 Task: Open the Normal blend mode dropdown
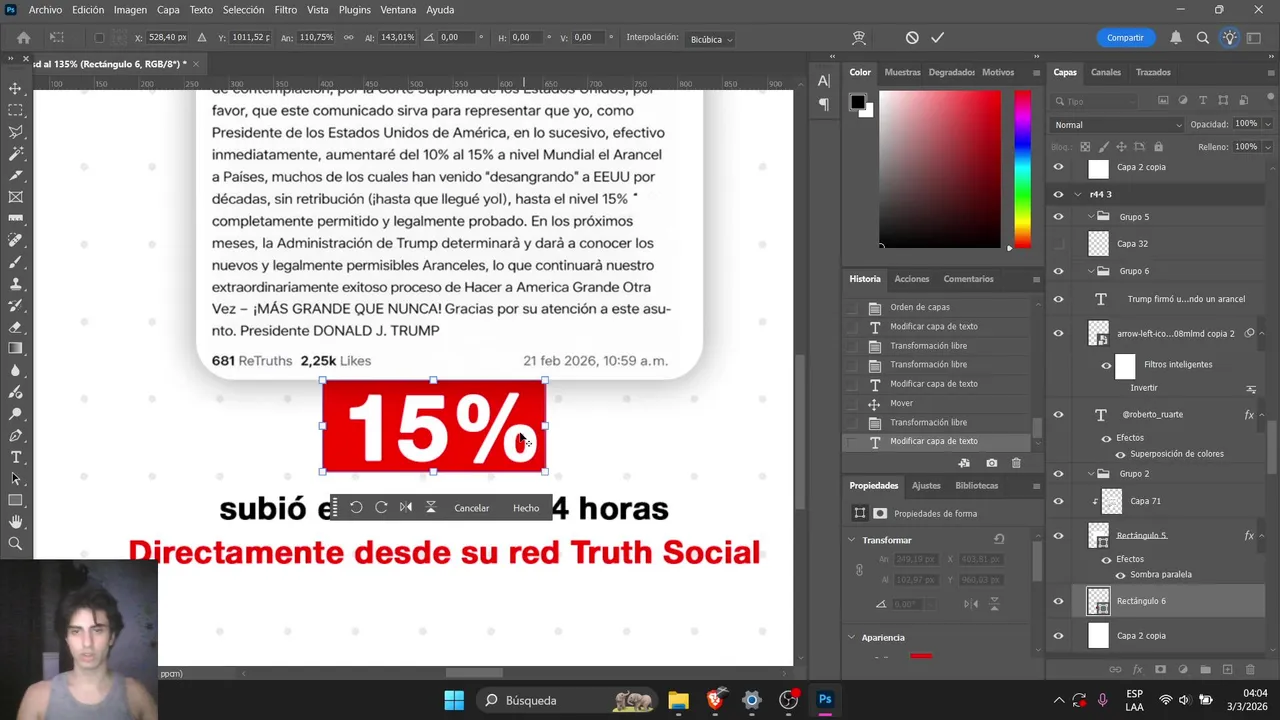[x=1117, y=125]
